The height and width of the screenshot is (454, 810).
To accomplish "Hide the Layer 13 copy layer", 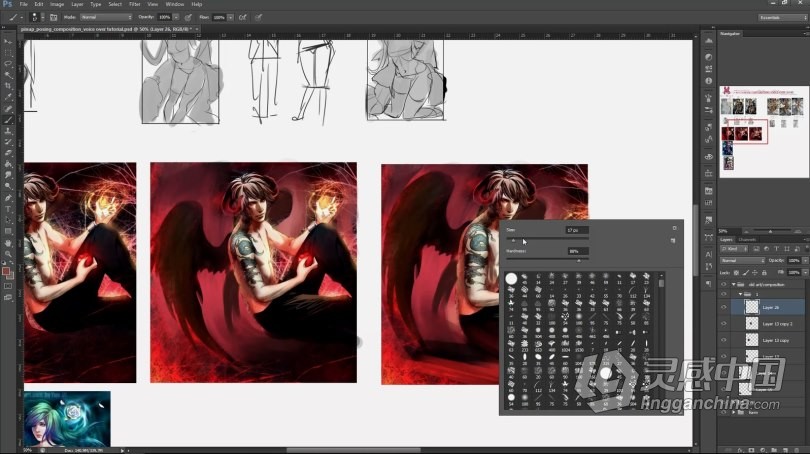I will [724, 340].
